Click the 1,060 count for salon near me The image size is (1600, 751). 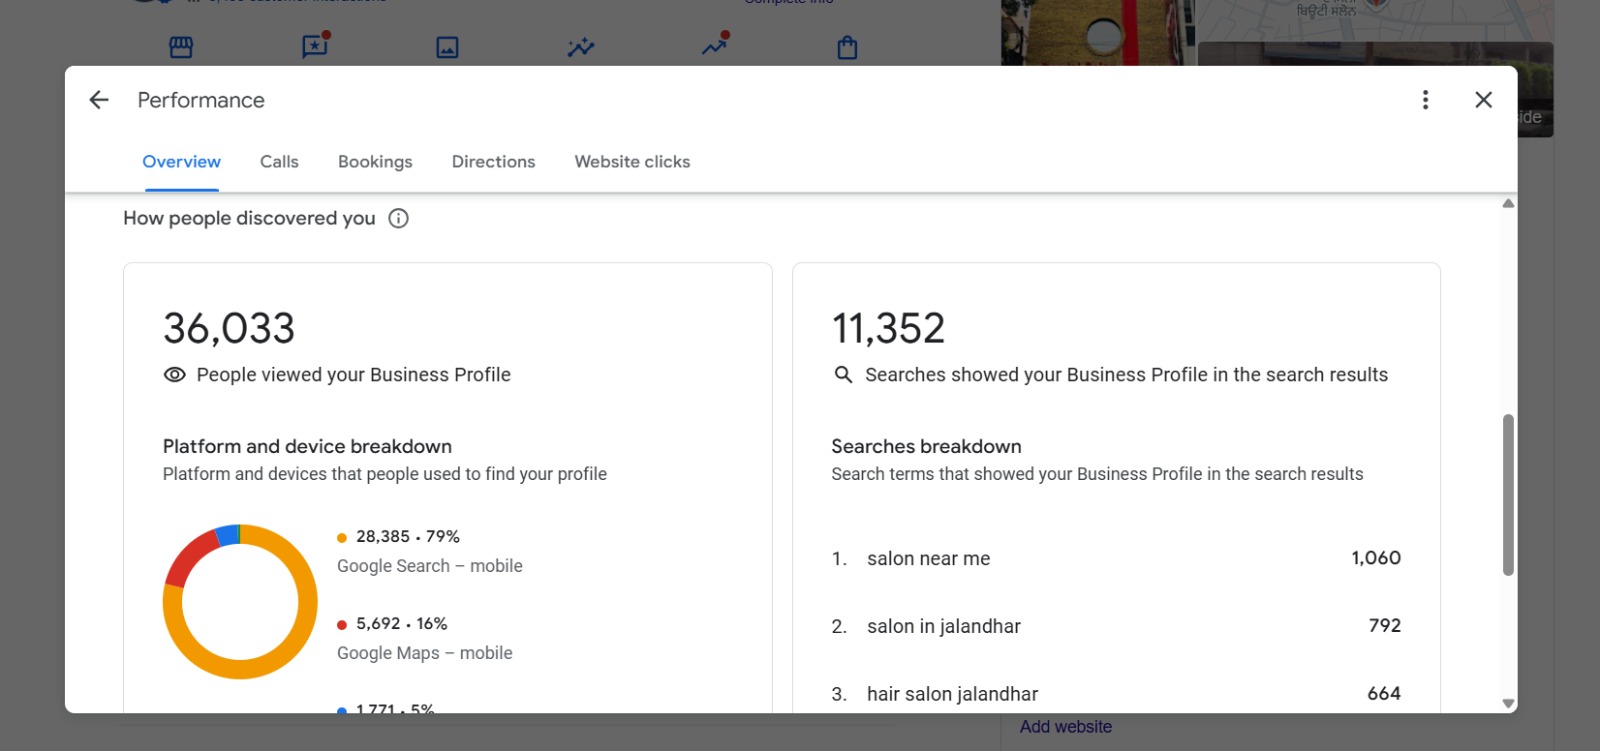pyautogui.click(x=1376, y=558)
